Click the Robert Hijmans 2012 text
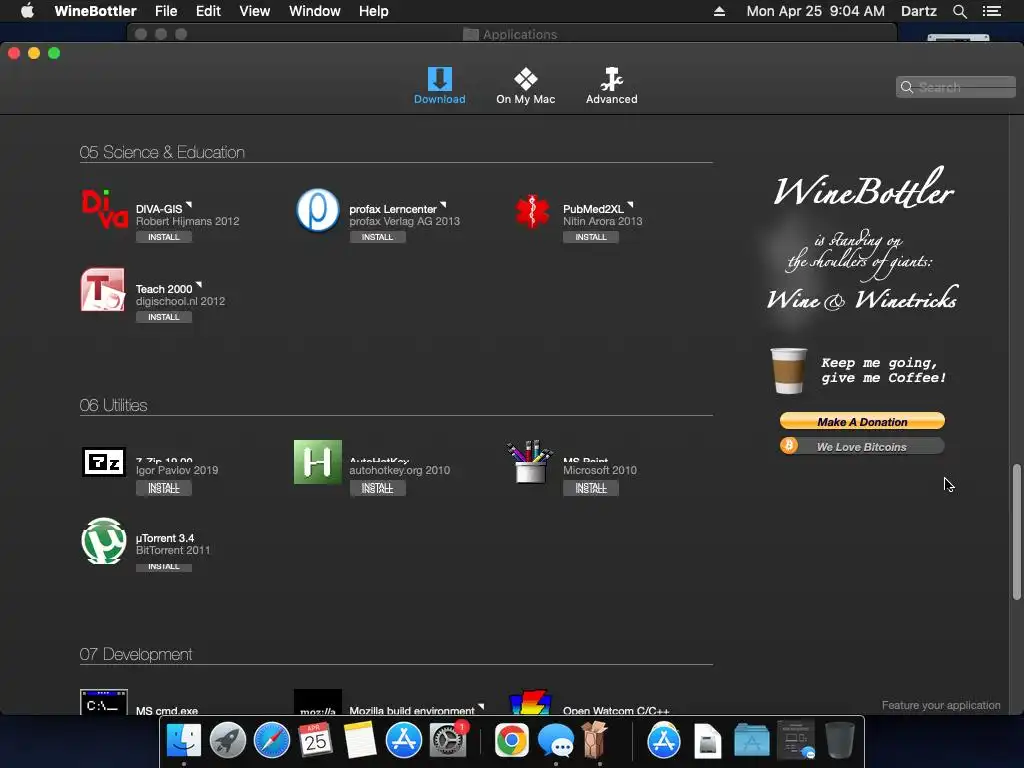1024x768 pixels. pos(187,221)
